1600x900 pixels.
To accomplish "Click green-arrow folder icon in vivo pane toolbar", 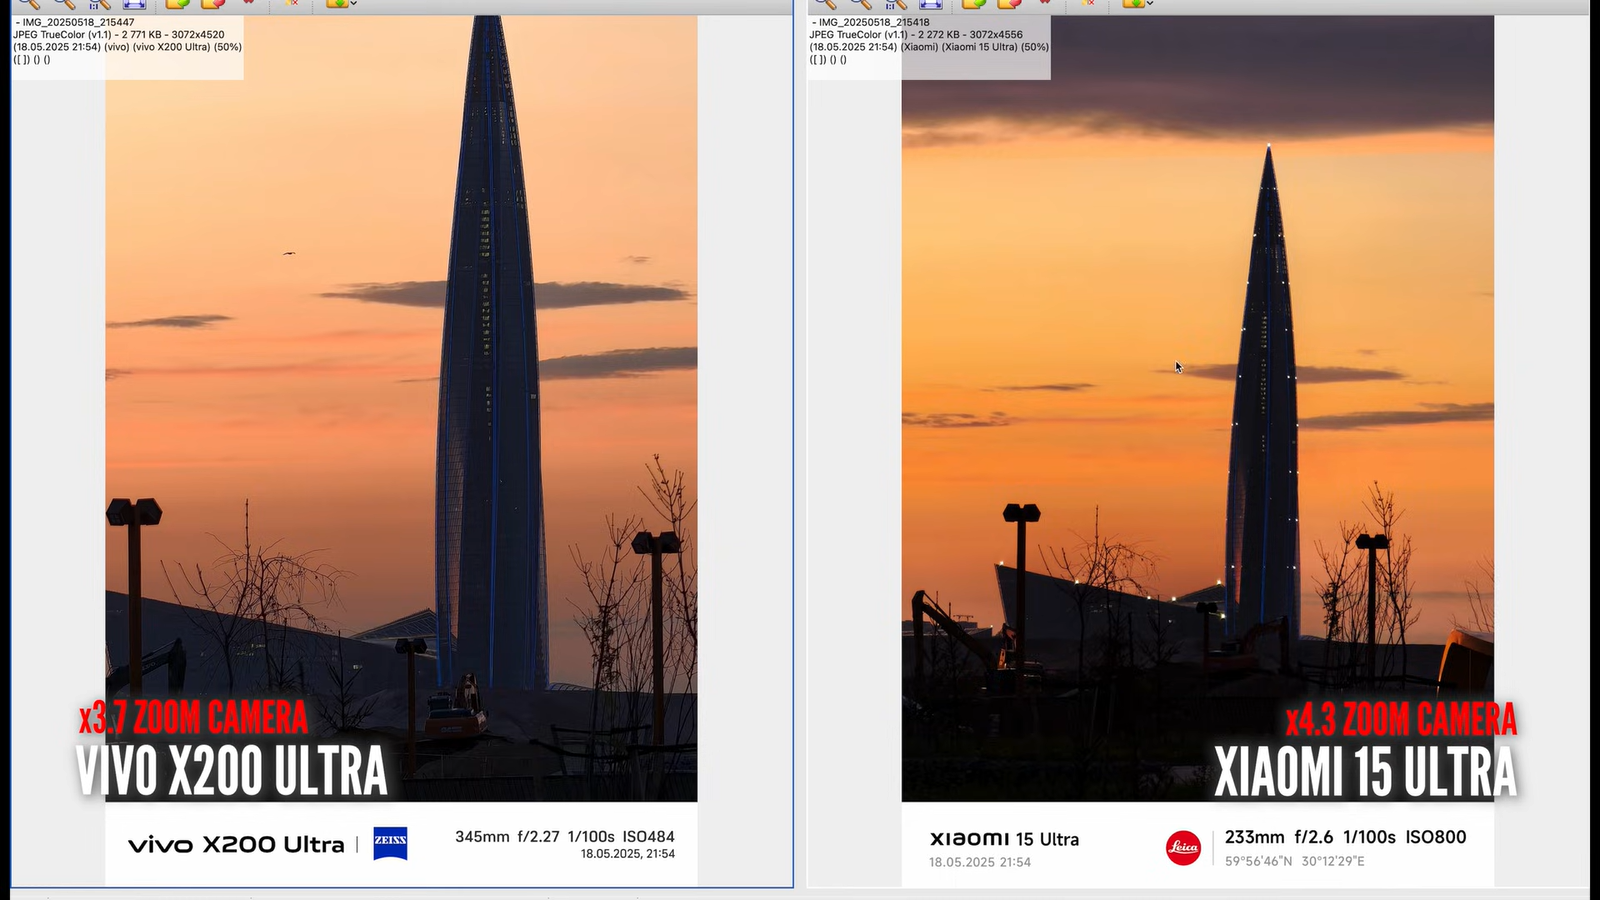I will [177, 4].
